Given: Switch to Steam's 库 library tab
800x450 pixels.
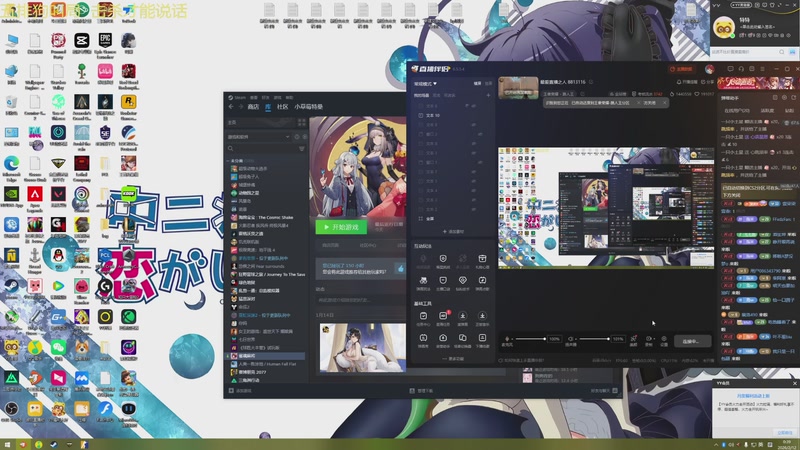Looking at the screenshot, I should coord(268,107).
